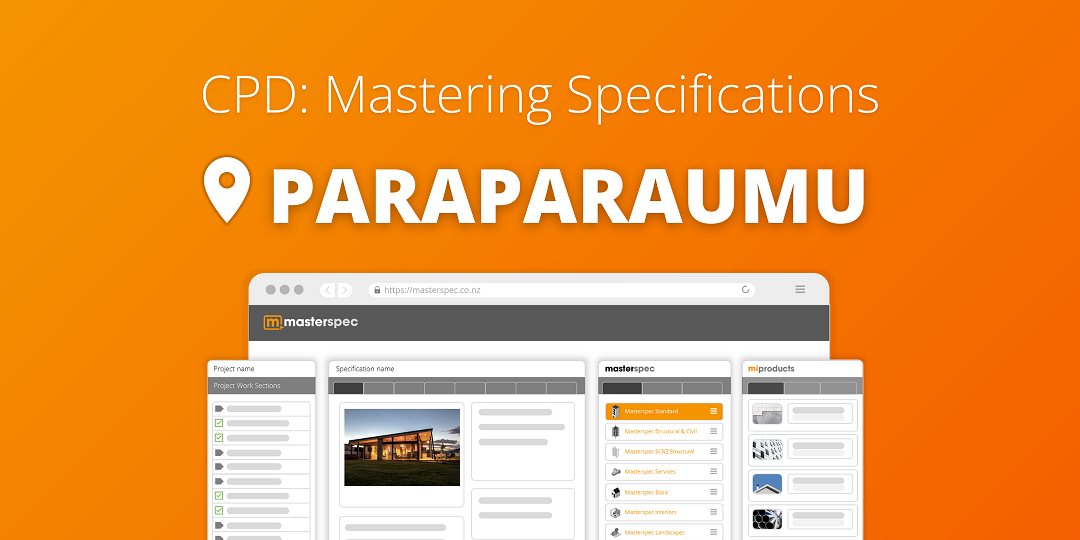
Task: Open the Masterspec Structural & Civil library
Action: (664, 431)
